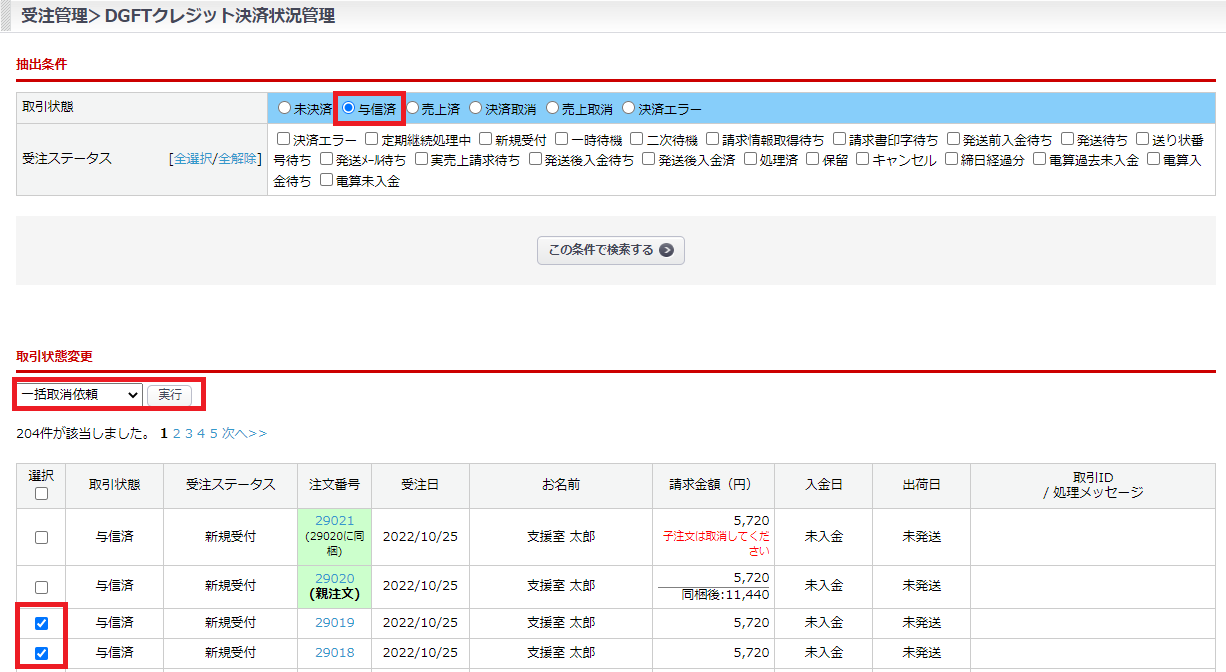The image size is (1226, 672).
Task: Click the 次へ>> pagination link
Action: [244, 434]
